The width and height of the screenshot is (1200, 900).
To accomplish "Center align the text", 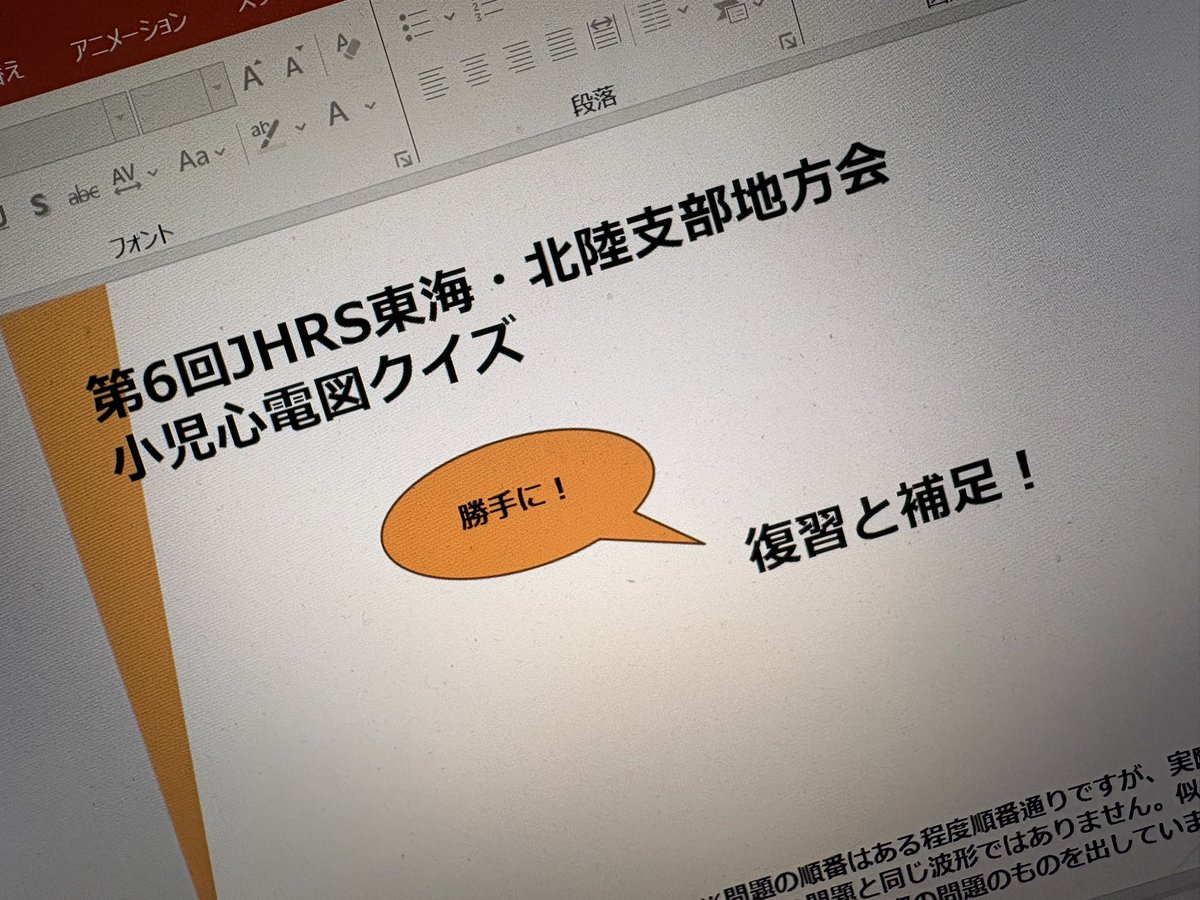I will click(476, 69).
